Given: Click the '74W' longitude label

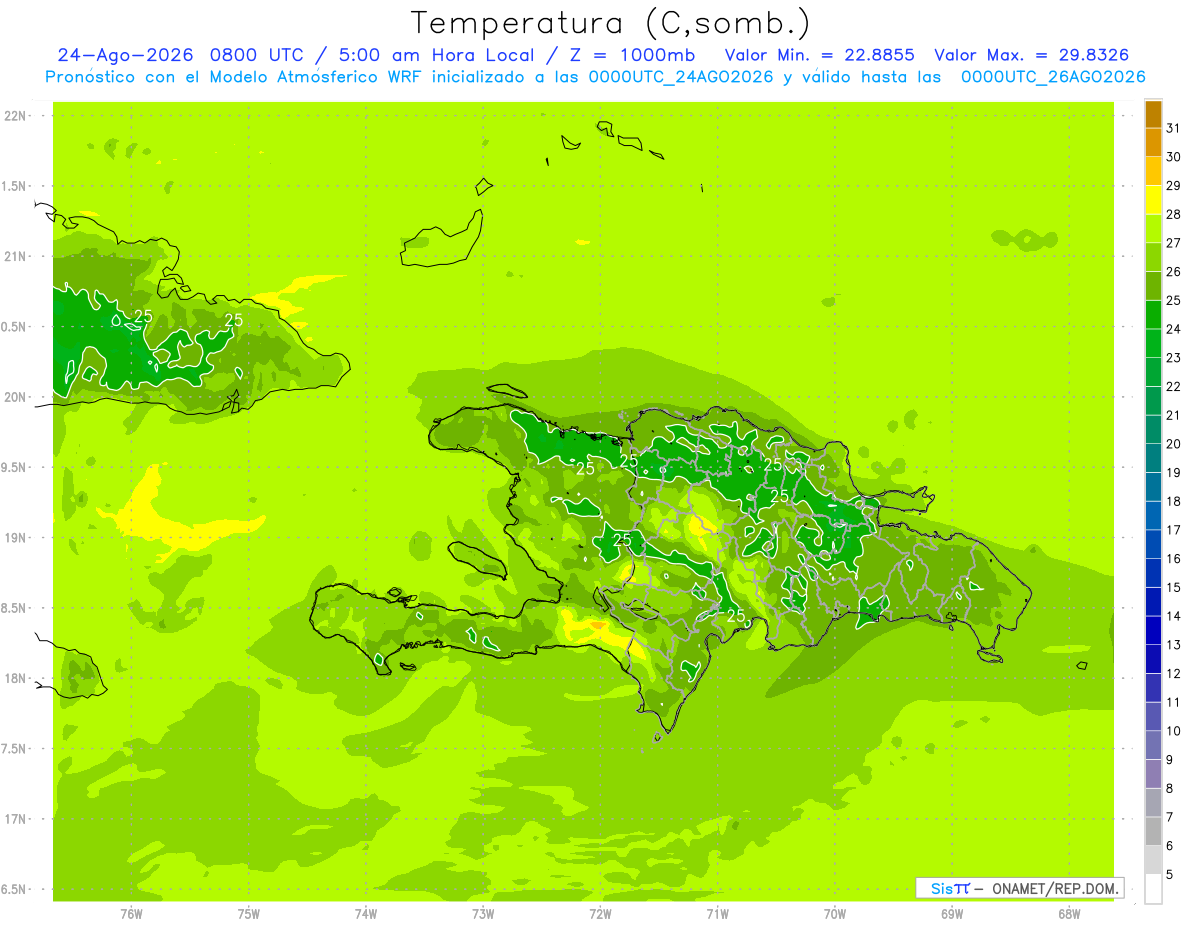Looking at the screenshot, I should coord(365,914).
